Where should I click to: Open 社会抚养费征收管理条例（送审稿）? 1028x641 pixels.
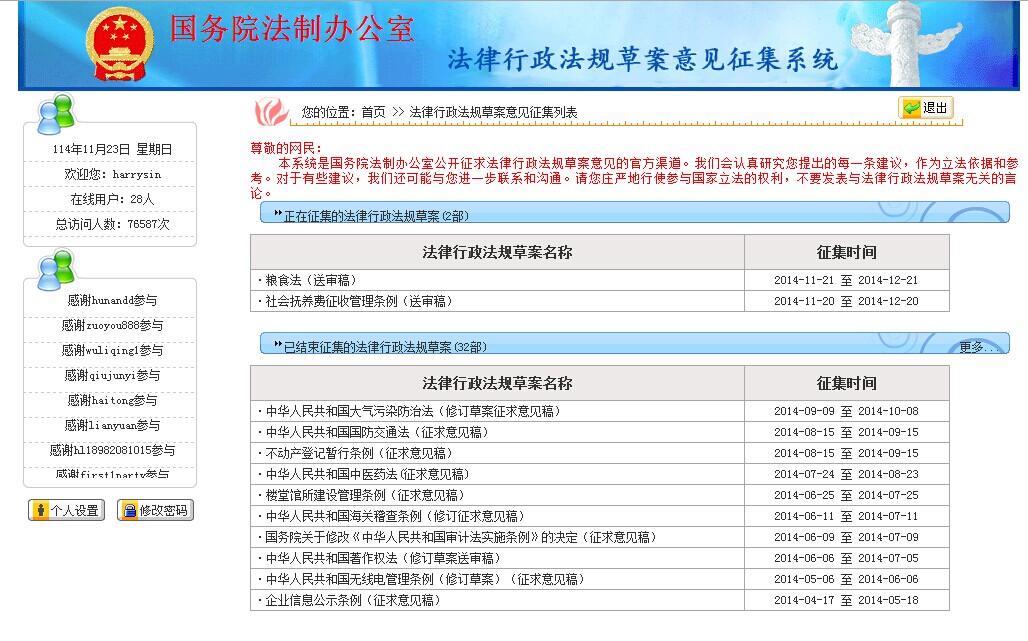pos(359,301)
